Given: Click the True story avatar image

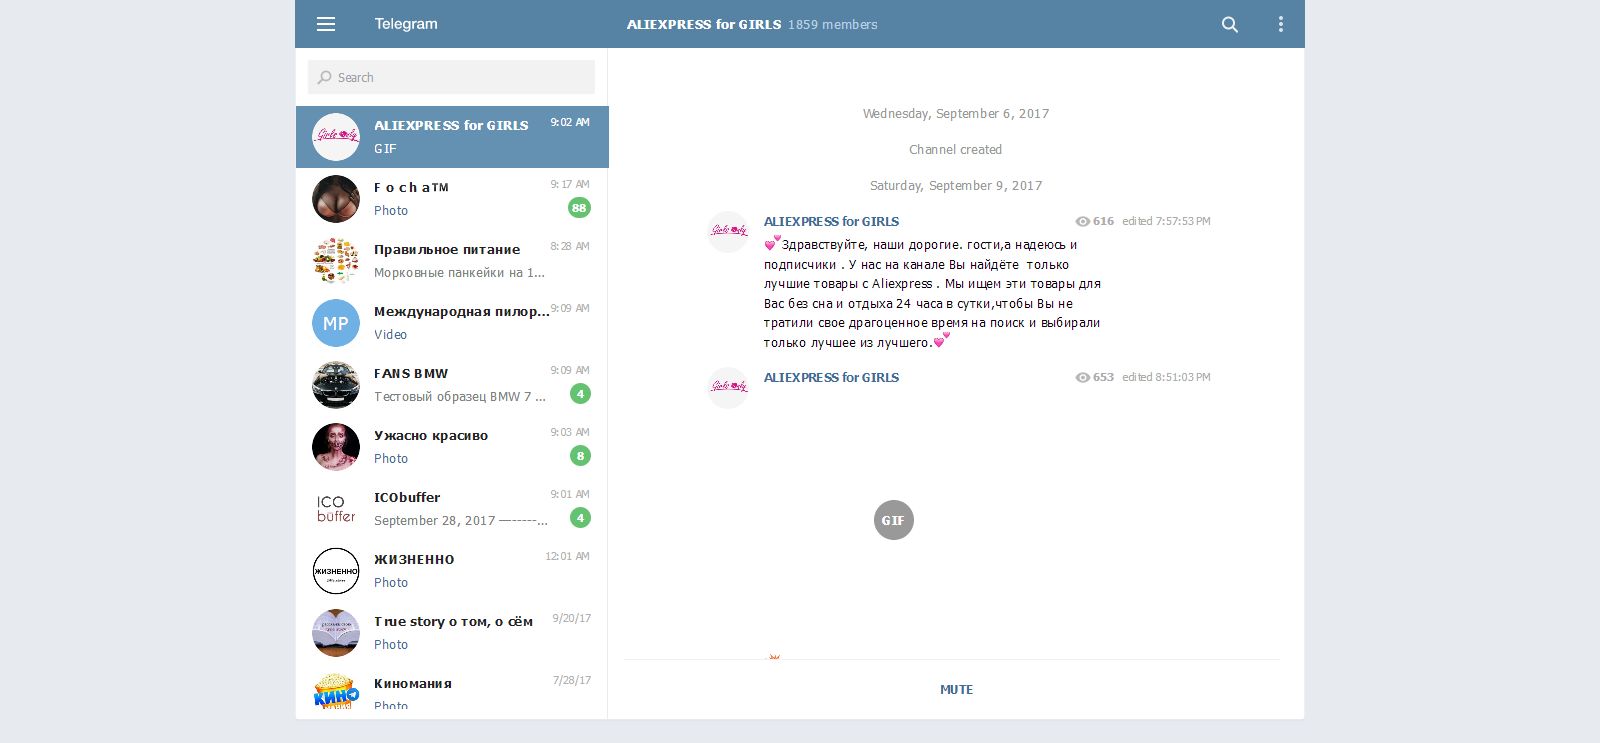Looking at the screenshot, I should 336,633.
